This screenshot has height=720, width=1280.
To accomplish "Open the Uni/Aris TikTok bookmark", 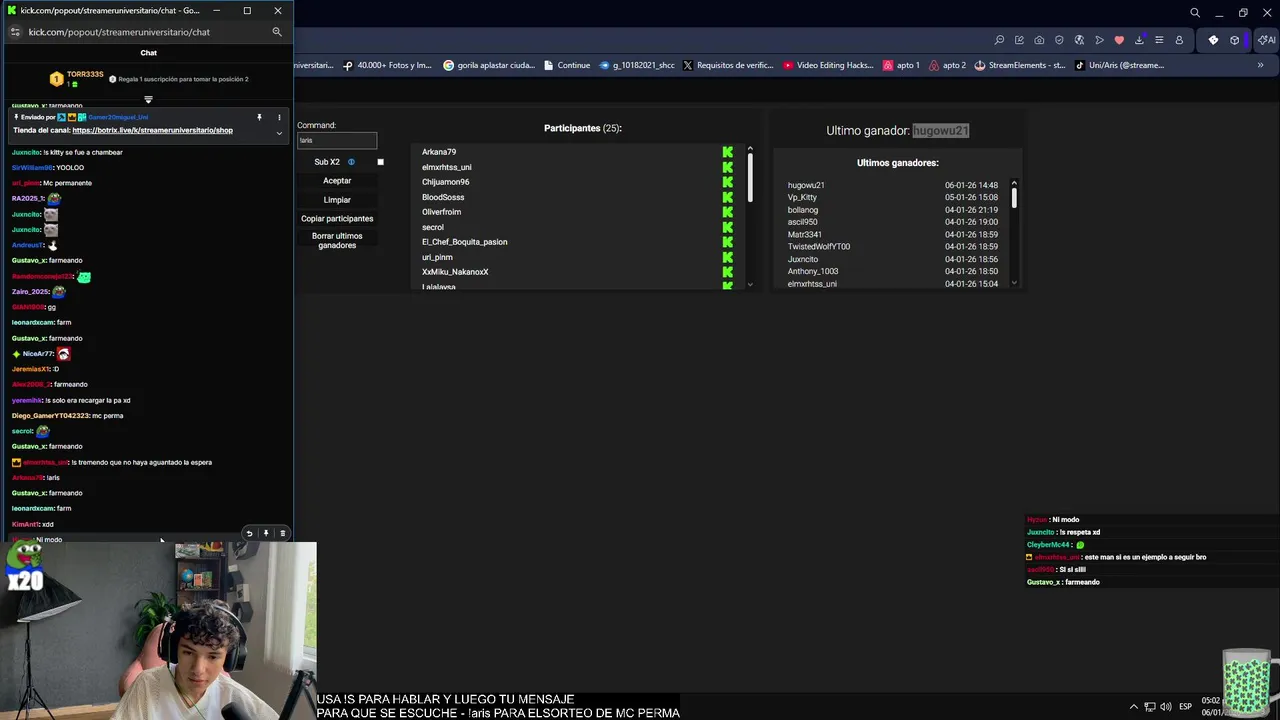I will (x=1119, y=65).
